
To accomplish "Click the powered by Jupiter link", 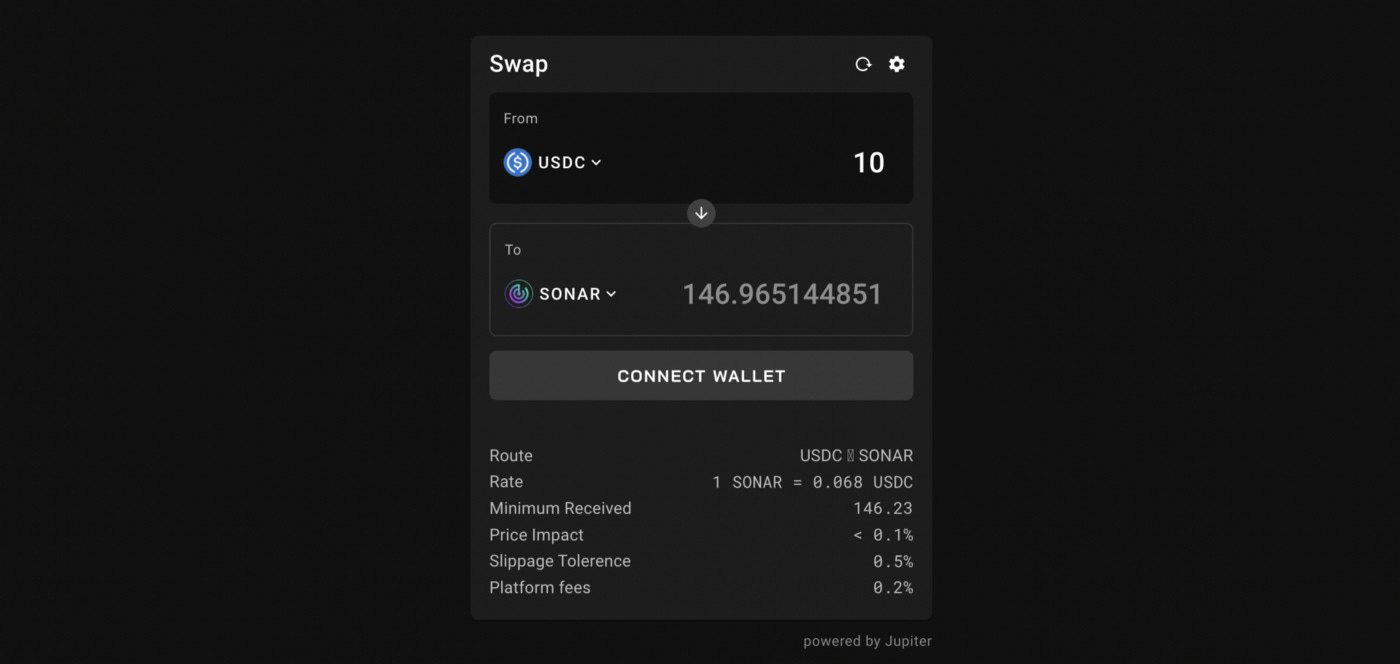I will 866,640.
